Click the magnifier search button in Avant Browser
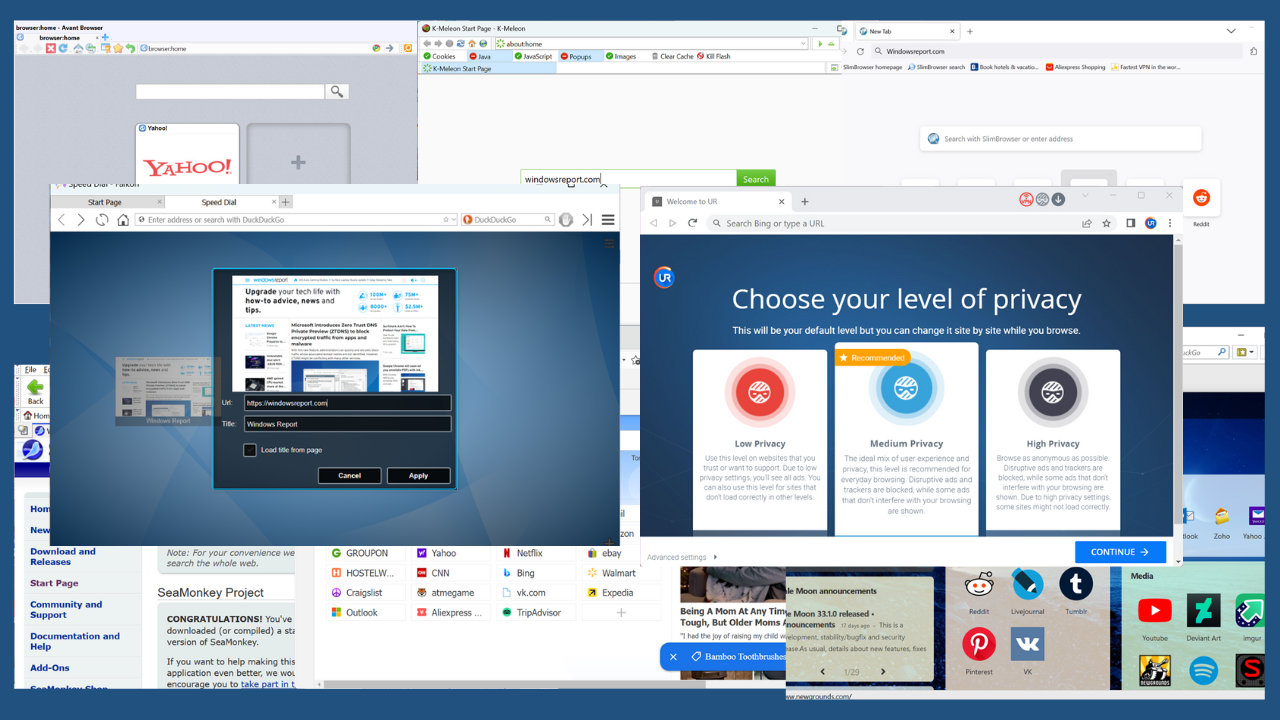 coord(337,91)
